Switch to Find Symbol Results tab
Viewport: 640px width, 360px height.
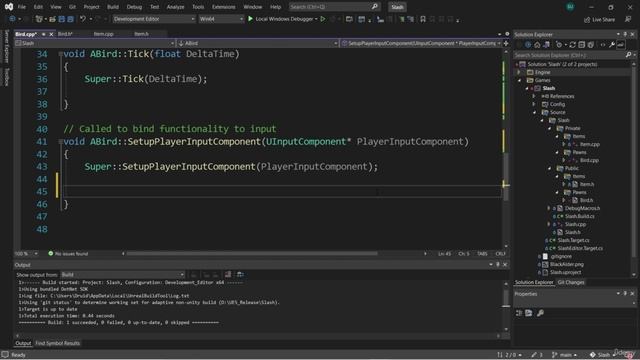point(58,343)
